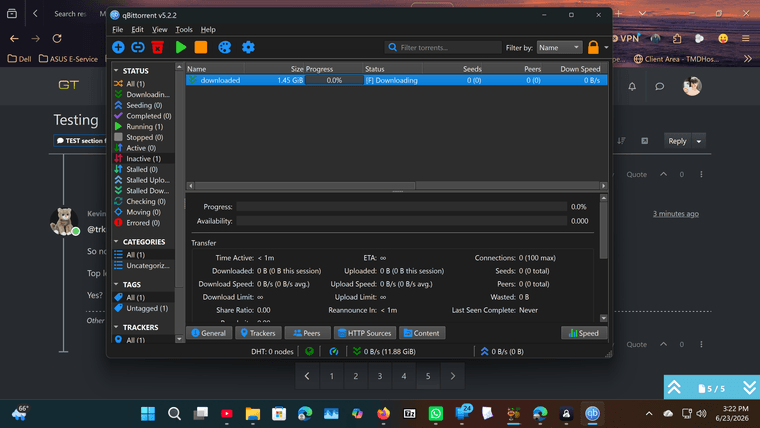This screenshot has width=760, height=428.
Task: Select the Downloading status filter
Action: coord(143,95)
